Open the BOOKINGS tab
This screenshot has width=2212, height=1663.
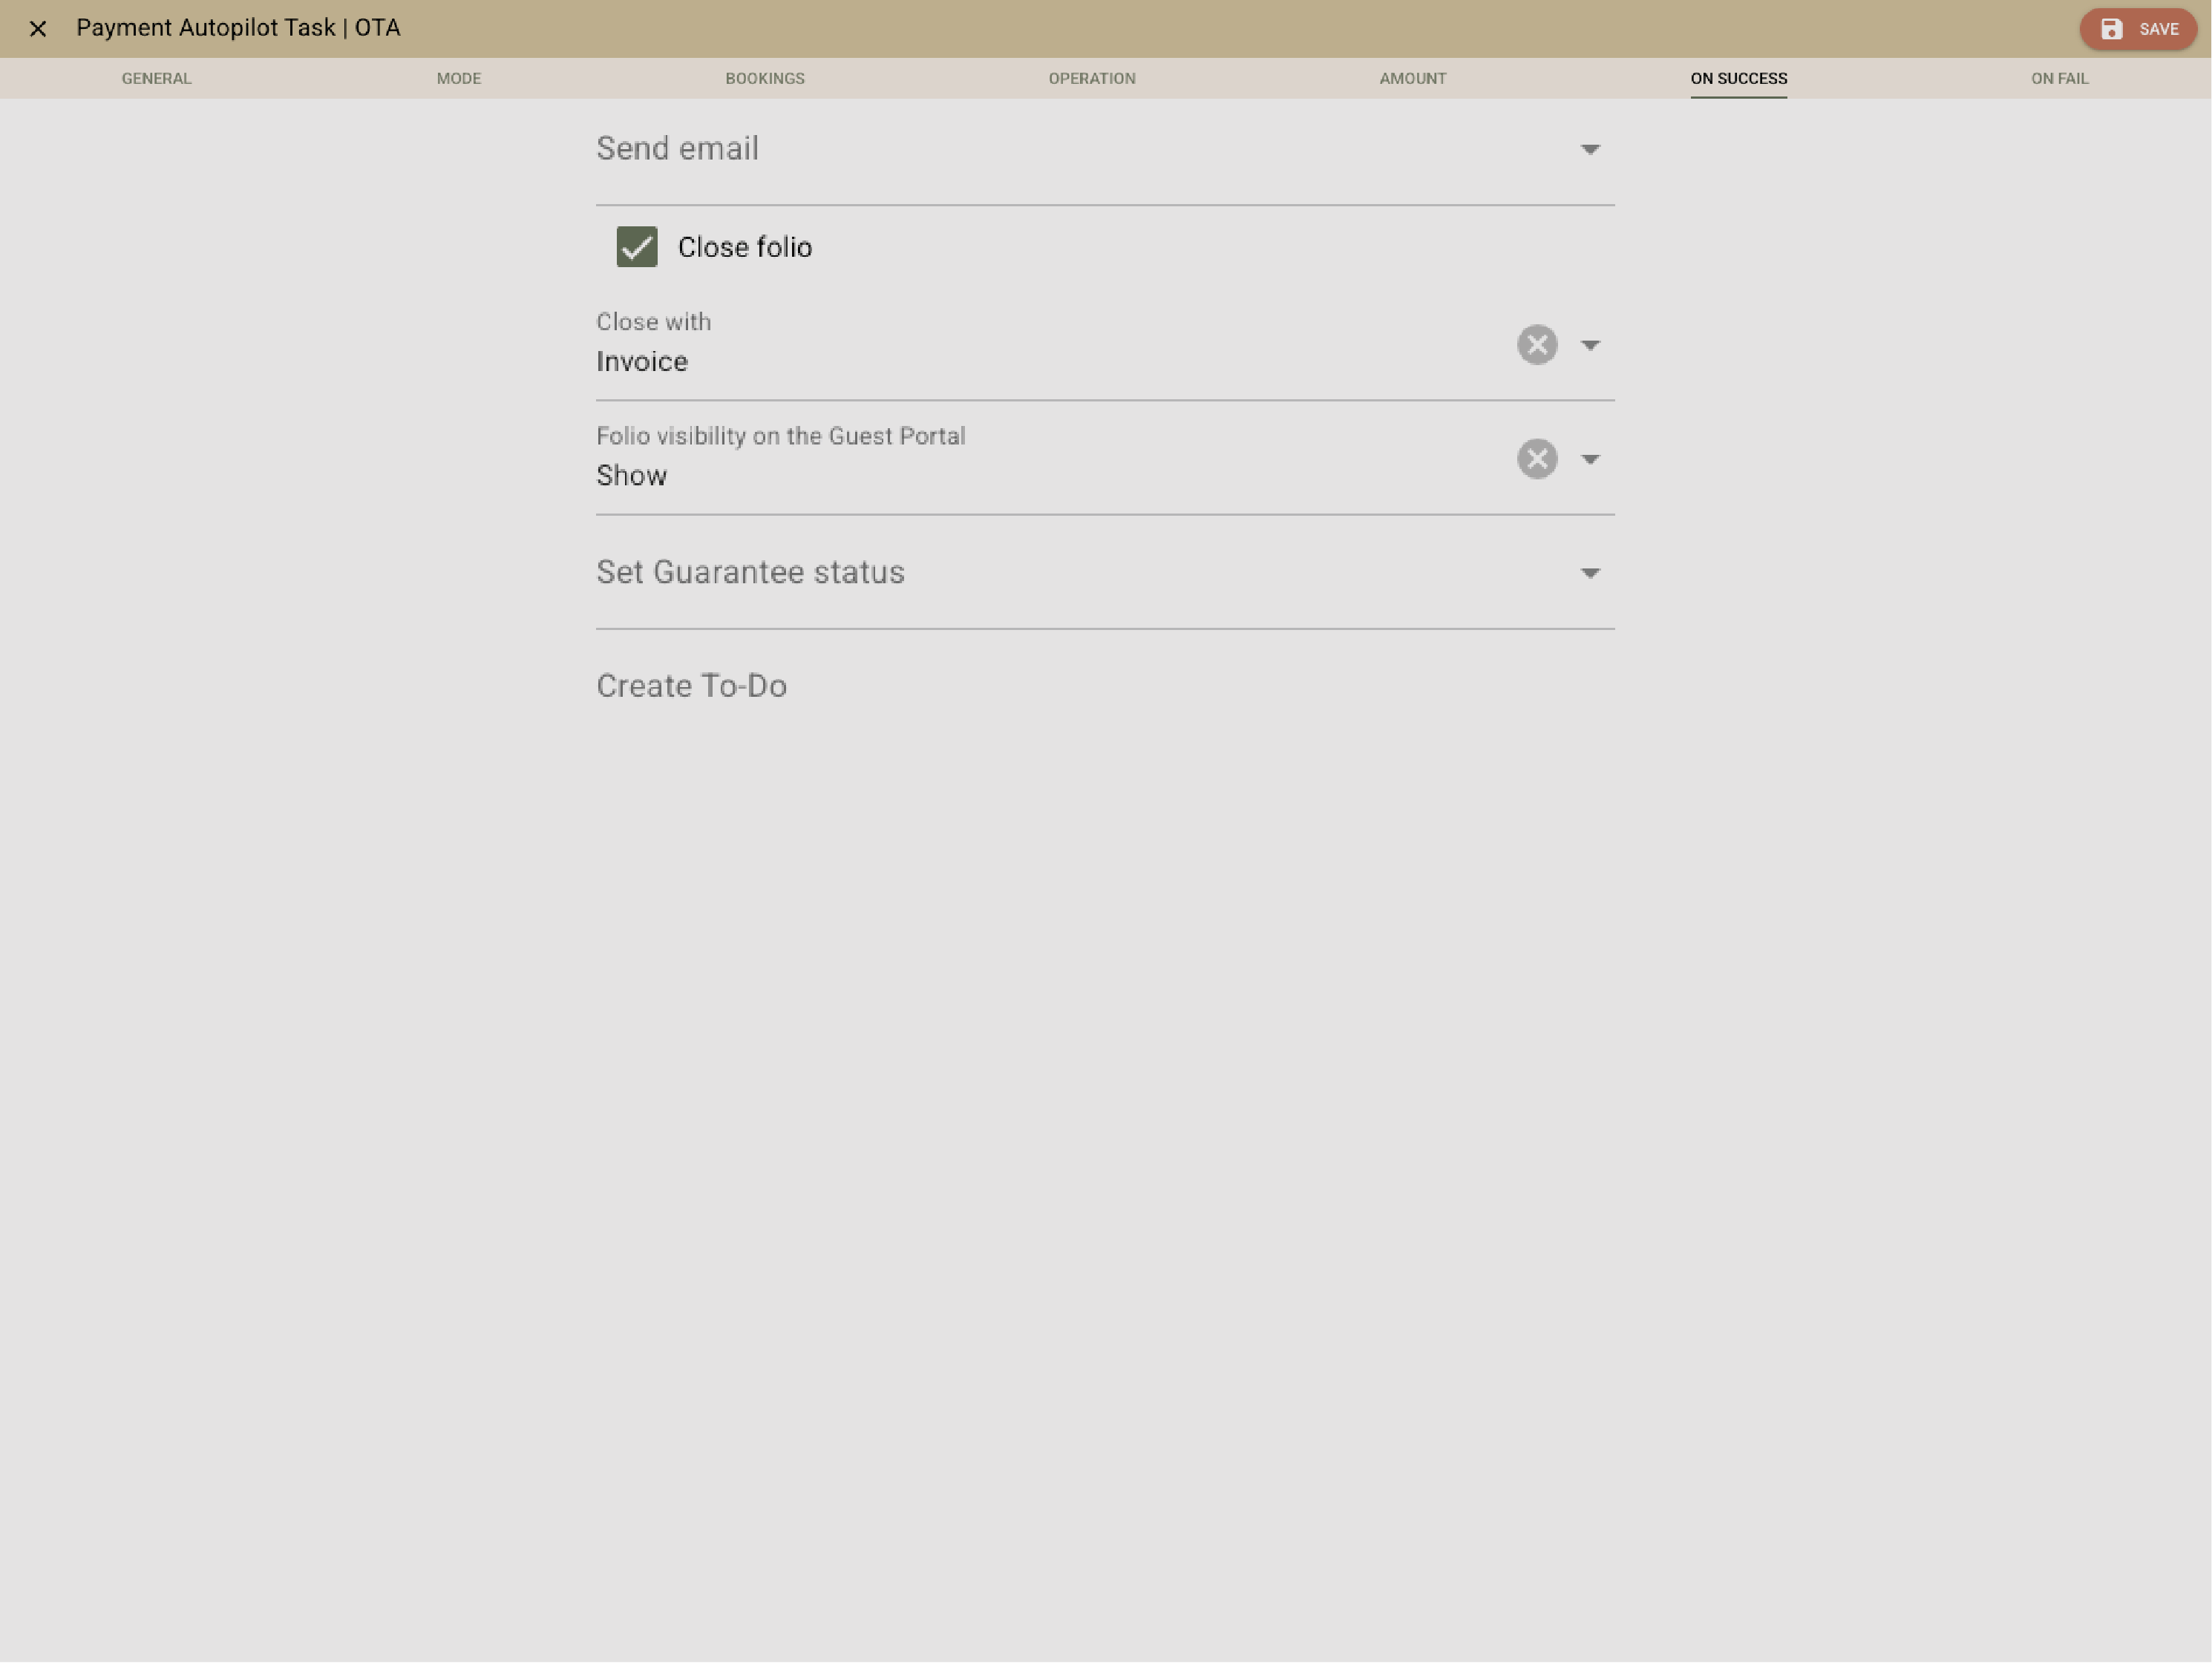coord(765,78)
